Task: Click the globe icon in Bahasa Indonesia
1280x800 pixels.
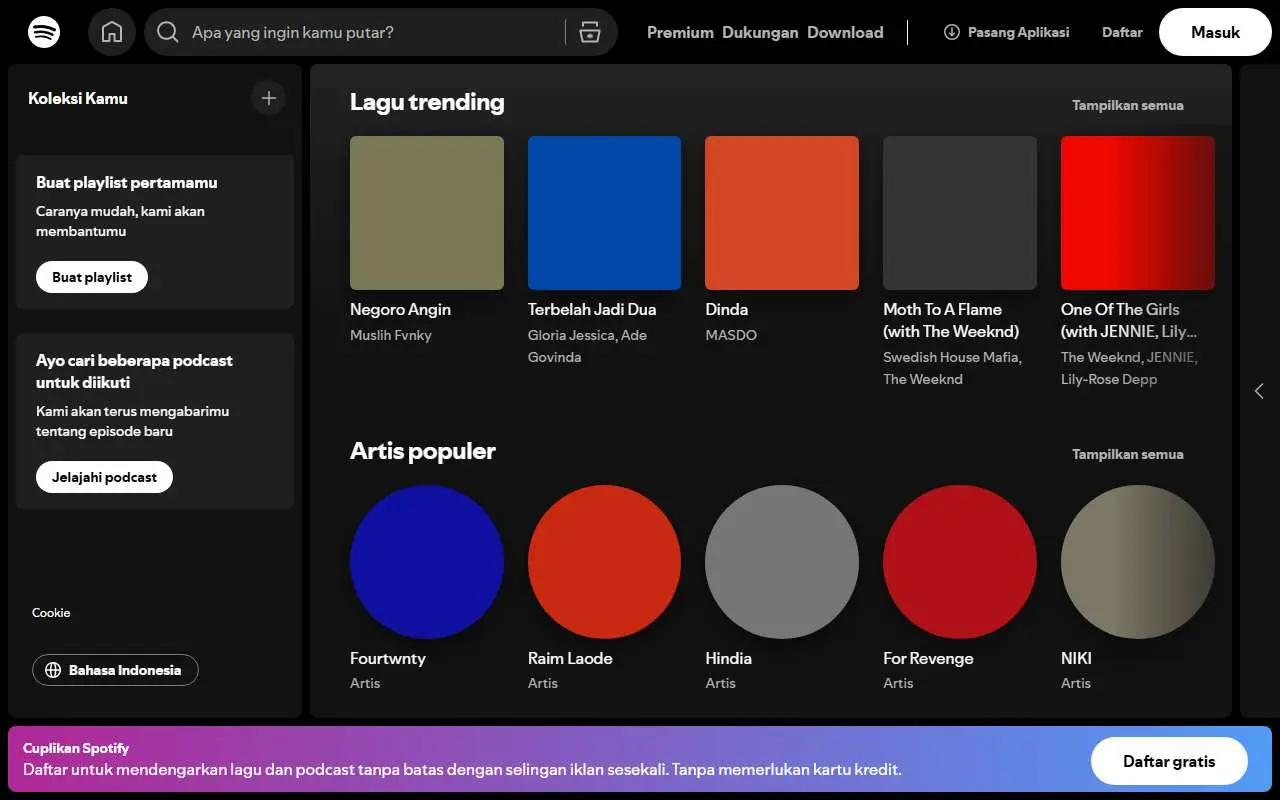Action: tap(54, 670)
